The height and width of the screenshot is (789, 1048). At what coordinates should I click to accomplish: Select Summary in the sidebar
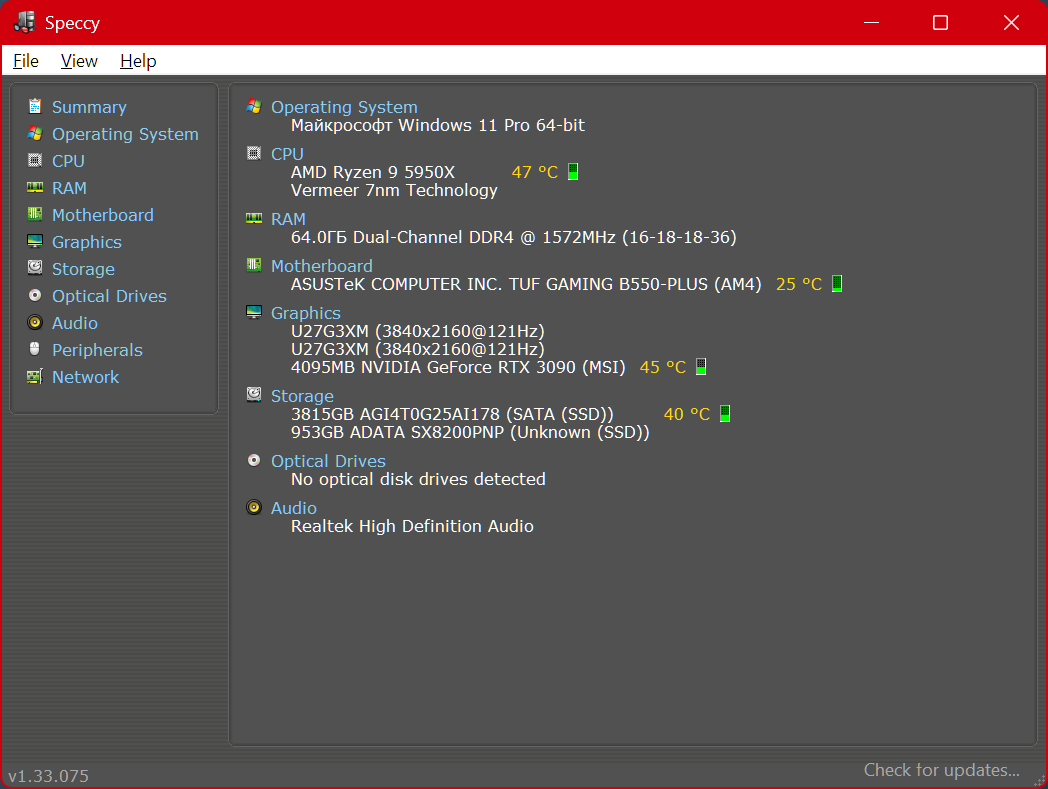pyautogui.click(x=89, y=107)
